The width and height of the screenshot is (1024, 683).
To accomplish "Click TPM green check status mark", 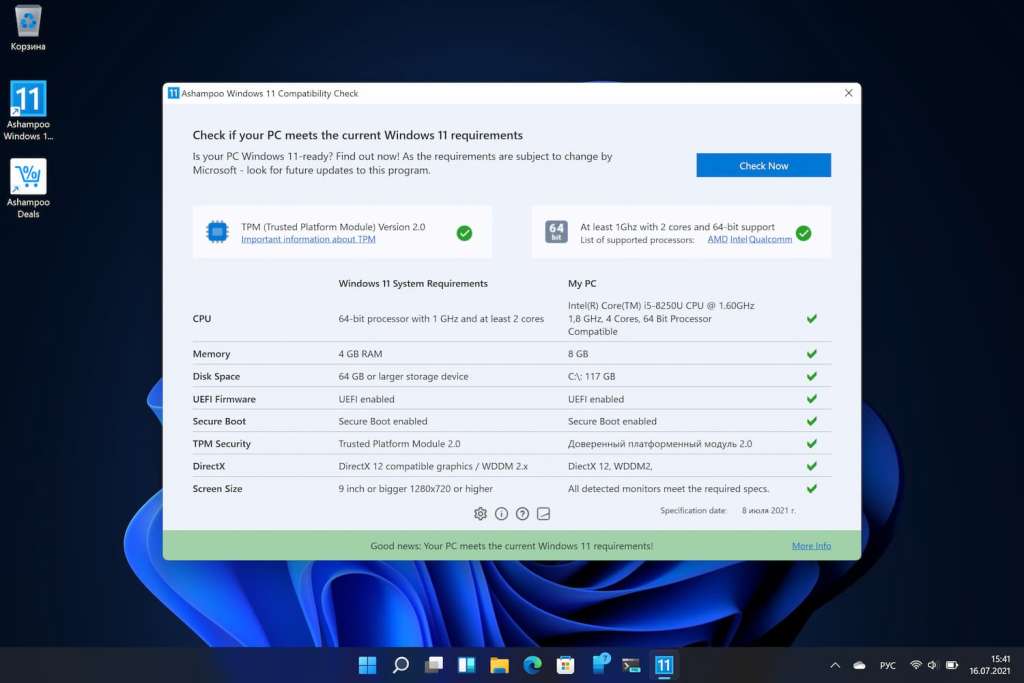I will 464,233.
